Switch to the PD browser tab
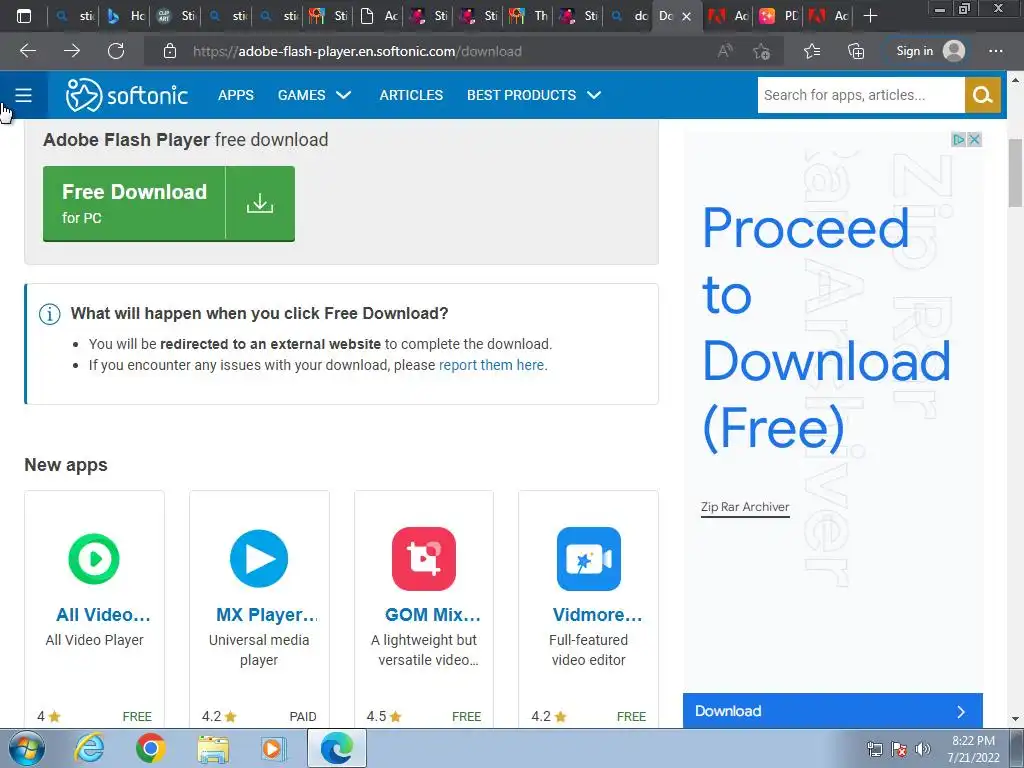Viewport: 1024px width, 768px height. (x=780, y=16)
